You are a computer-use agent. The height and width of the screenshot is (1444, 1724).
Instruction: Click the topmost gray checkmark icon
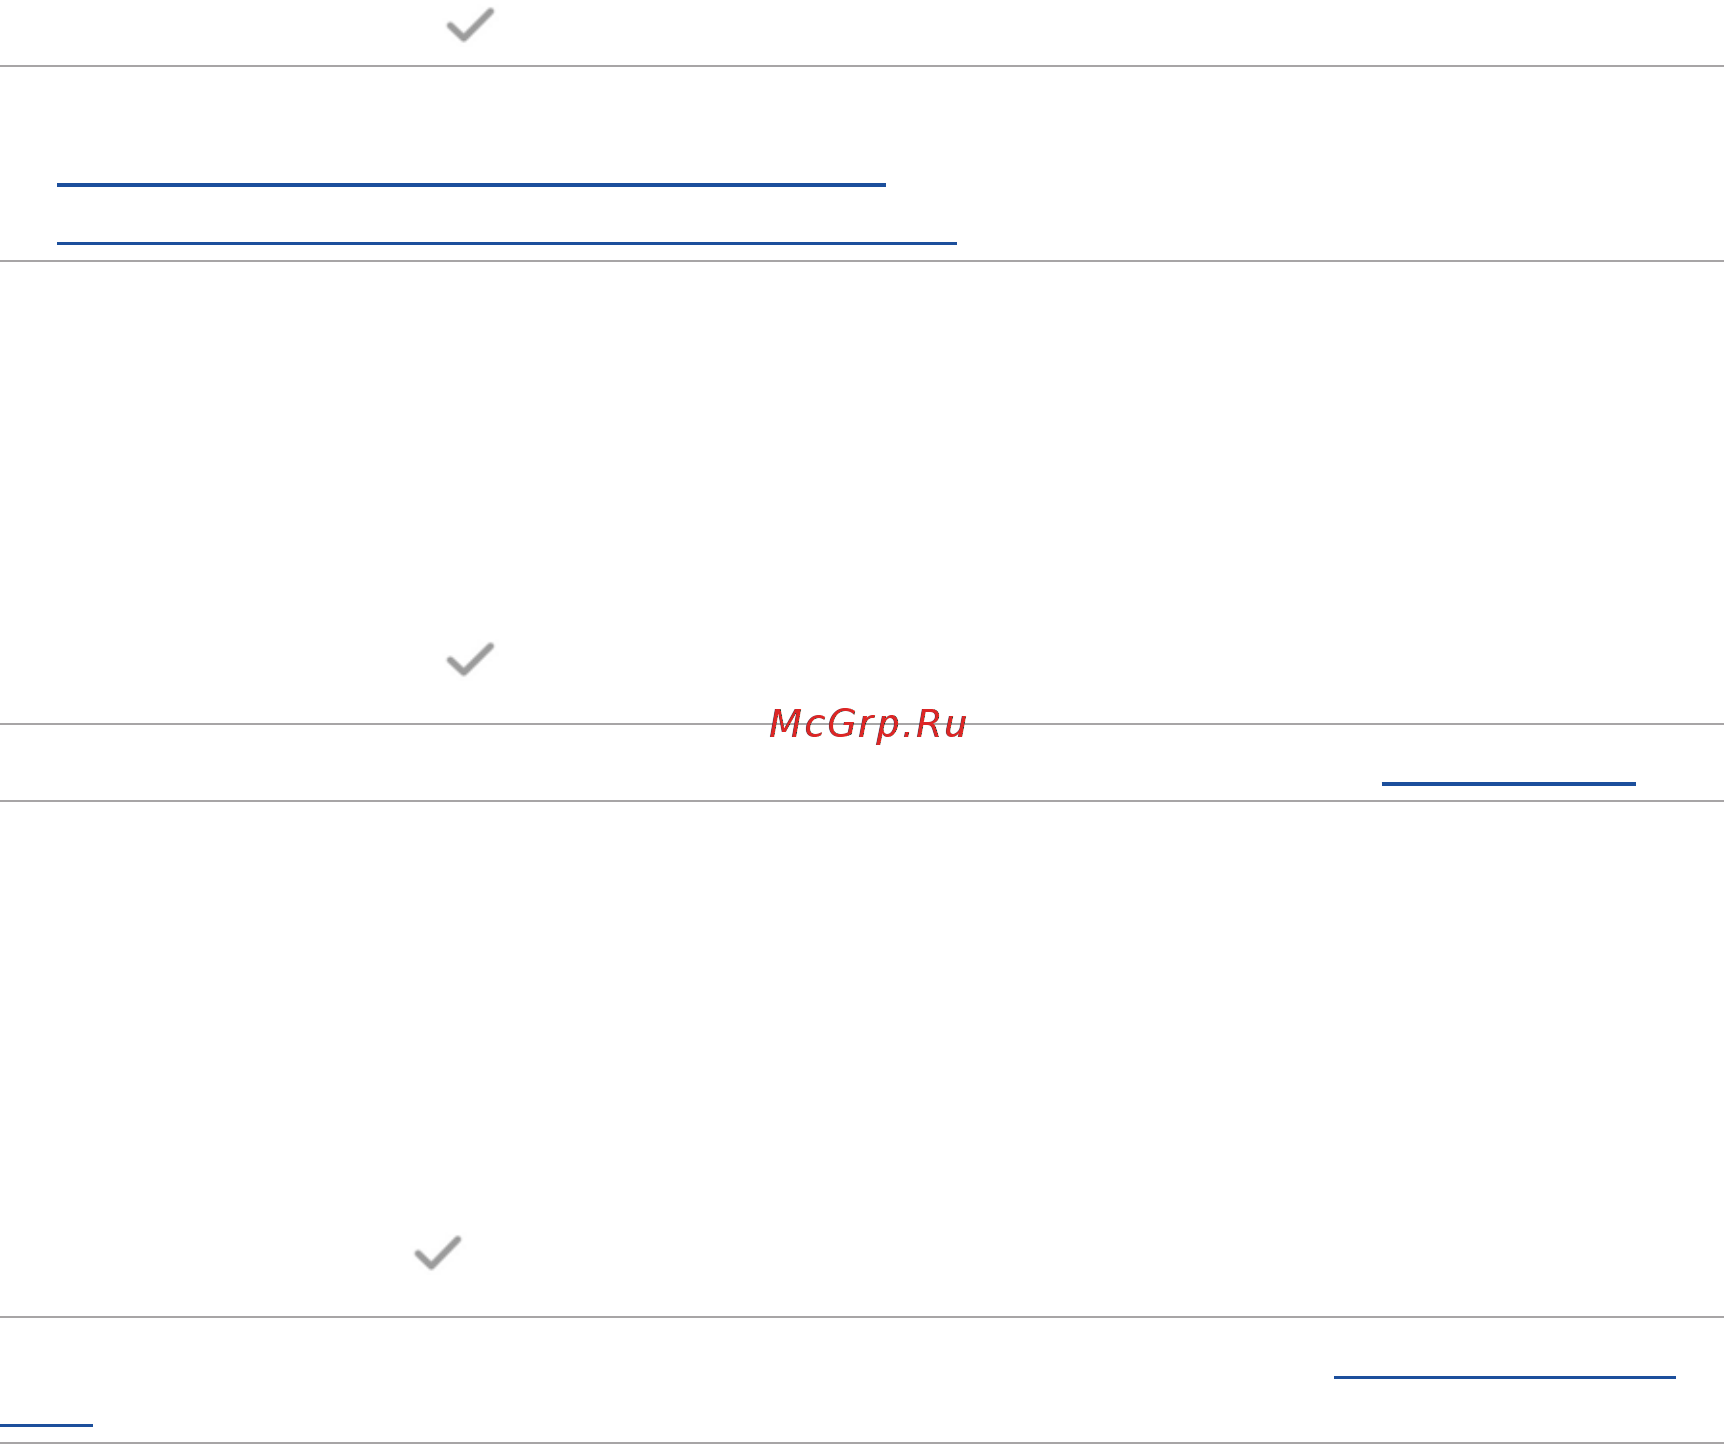click(x=470, y=25)
